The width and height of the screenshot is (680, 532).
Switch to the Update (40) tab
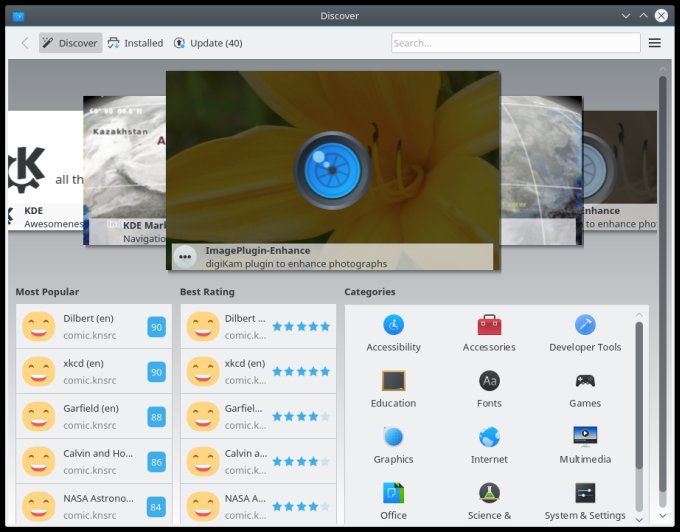pos(207,43)
